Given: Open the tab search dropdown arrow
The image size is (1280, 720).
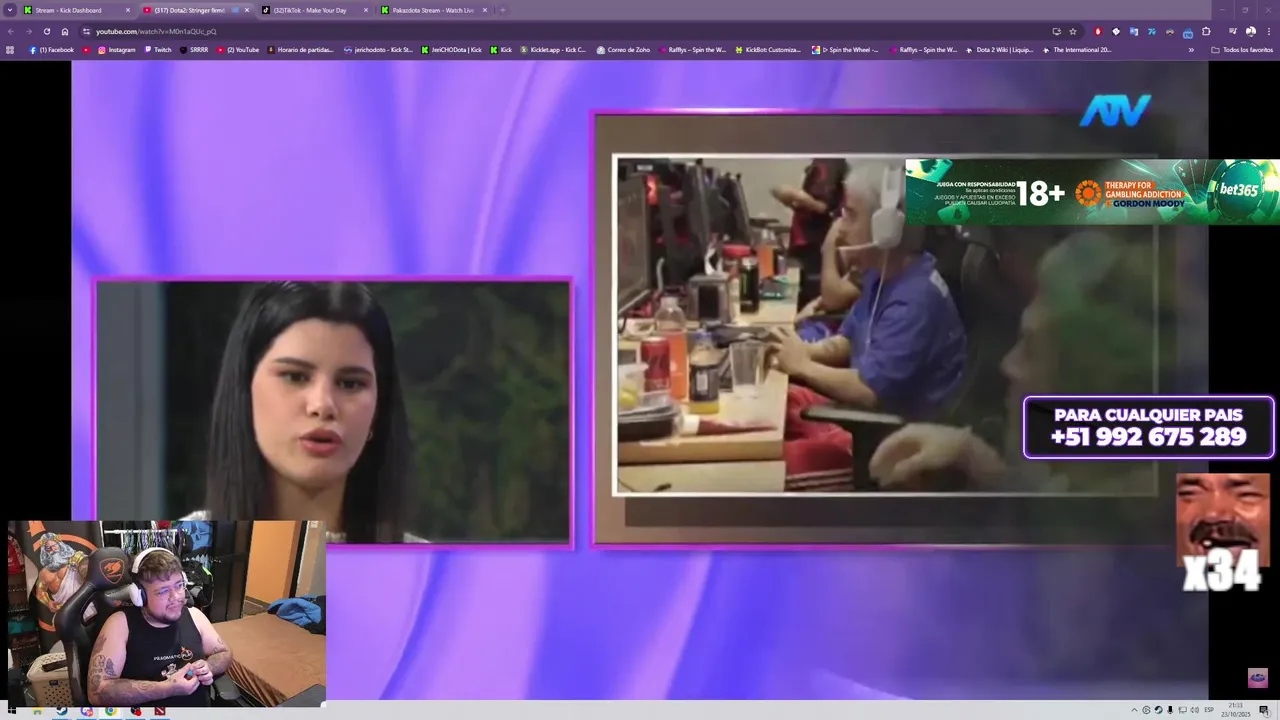Looking at the screenshot, I should 10,10.
